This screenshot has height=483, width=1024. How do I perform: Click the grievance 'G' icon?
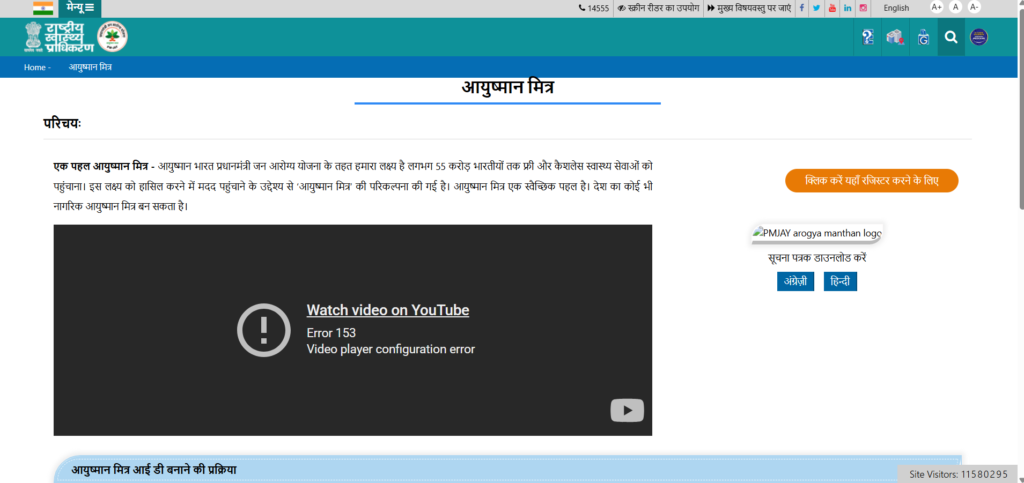pos(923,37)
